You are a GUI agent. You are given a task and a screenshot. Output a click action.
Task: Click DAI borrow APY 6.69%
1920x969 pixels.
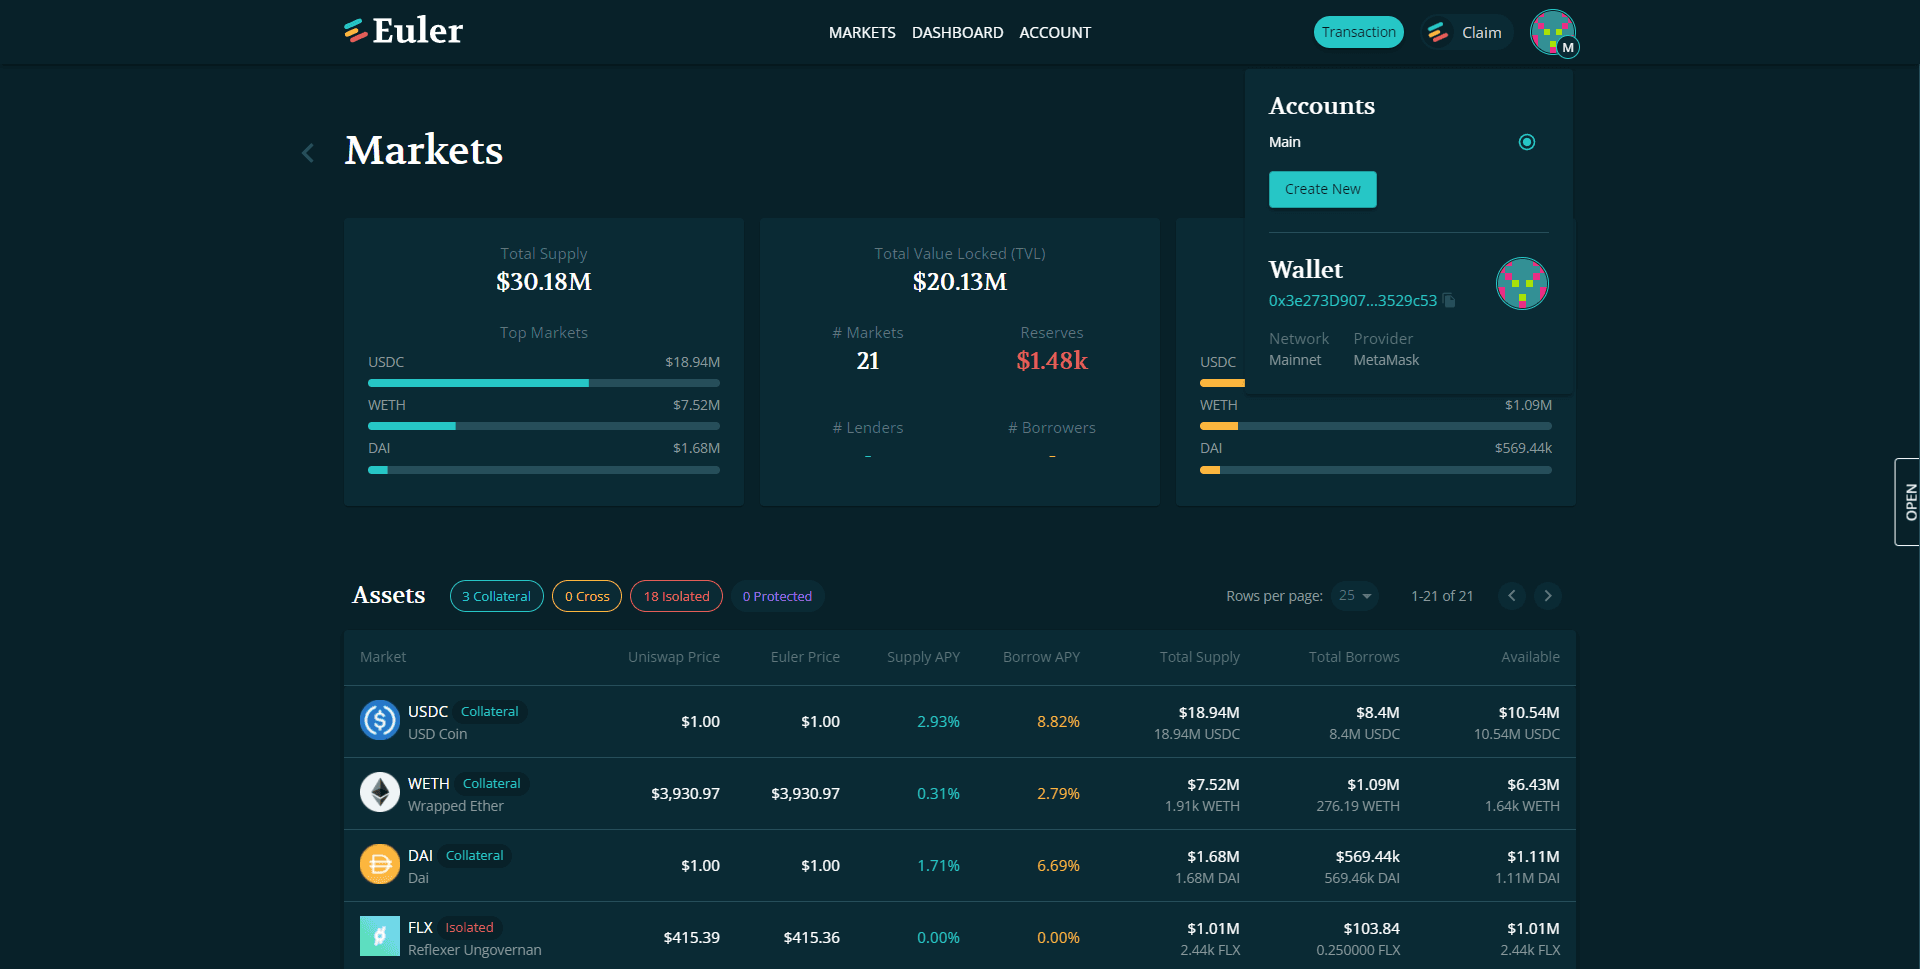(x=1058, y=865)
